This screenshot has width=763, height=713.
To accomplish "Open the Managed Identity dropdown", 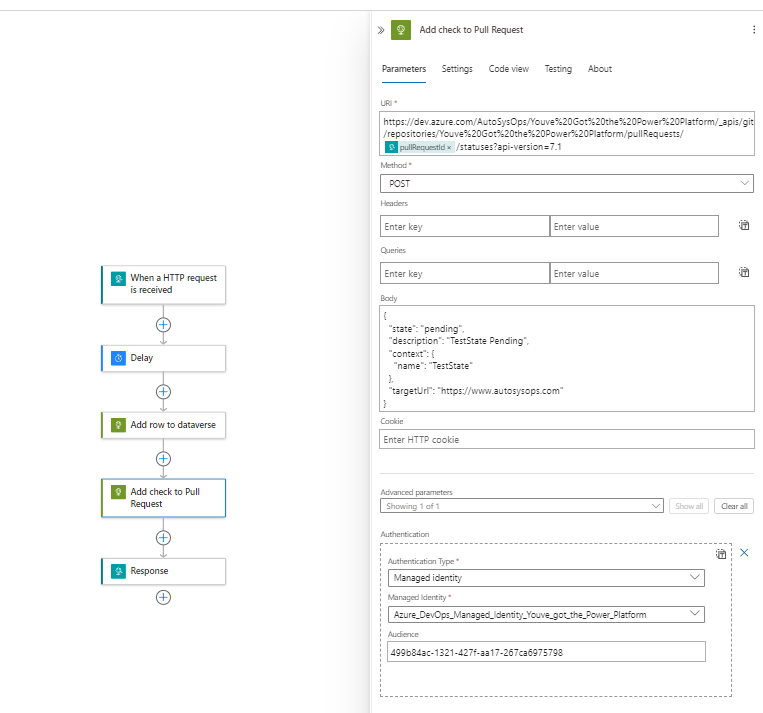I will (546, 615).
